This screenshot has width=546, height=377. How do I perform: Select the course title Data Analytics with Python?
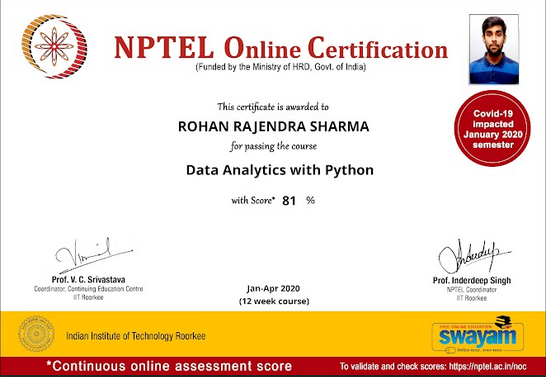point(280,170)
